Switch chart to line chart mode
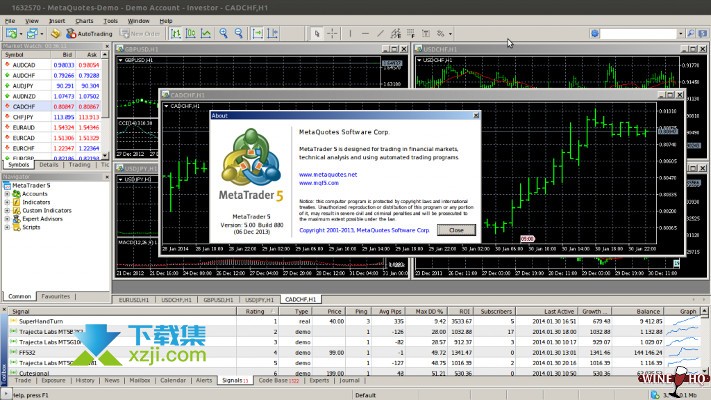Screen dimensions: 711x400 click(206, 34)
